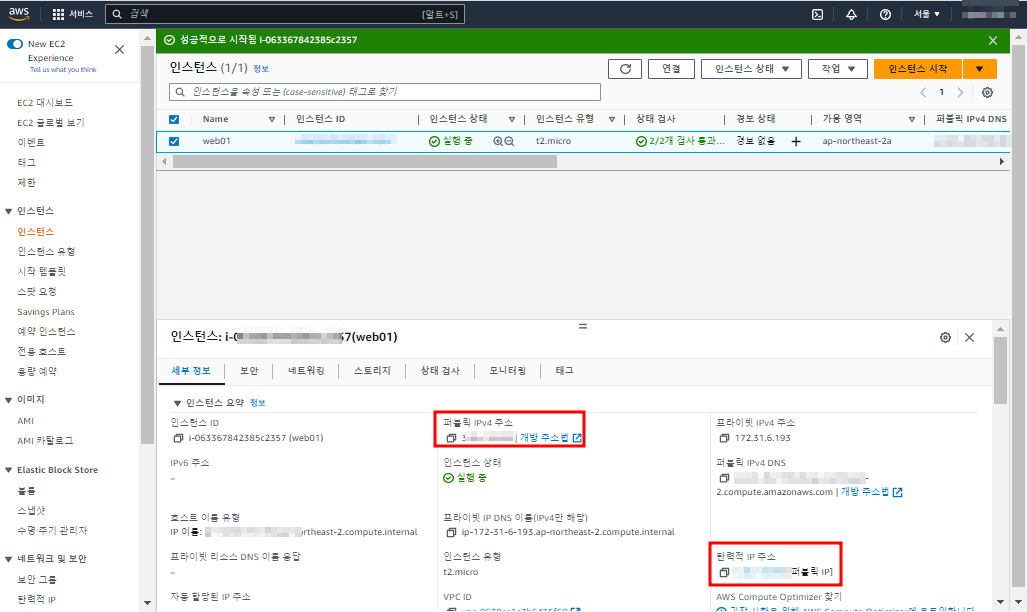The image size is (1027, 612).
Task: Dismiss the green success banner
Action: click(x=993, y=41)
